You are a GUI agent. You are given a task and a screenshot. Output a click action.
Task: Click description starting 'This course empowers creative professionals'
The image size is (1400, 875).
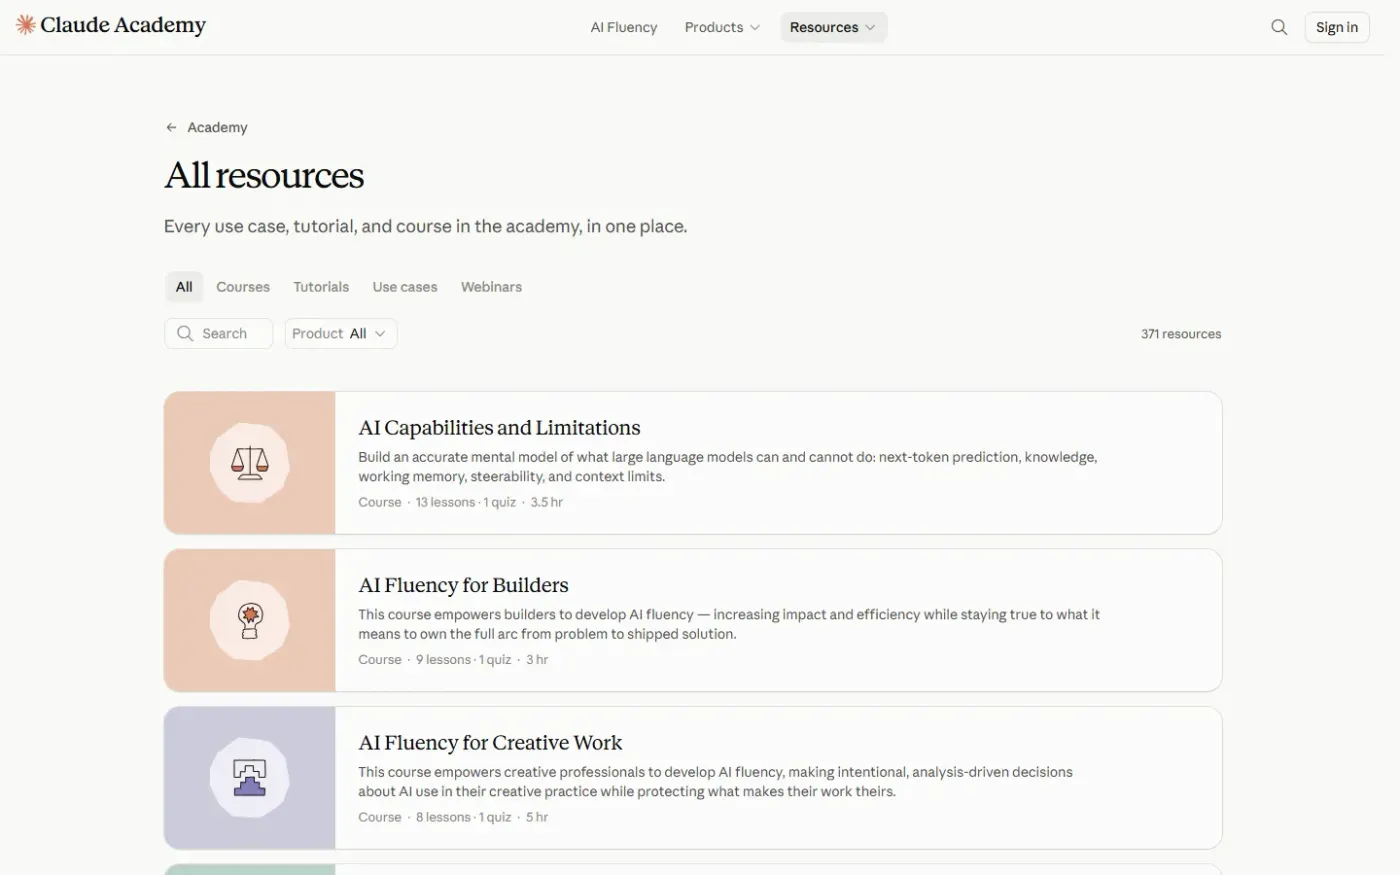(x=716, y=782)
